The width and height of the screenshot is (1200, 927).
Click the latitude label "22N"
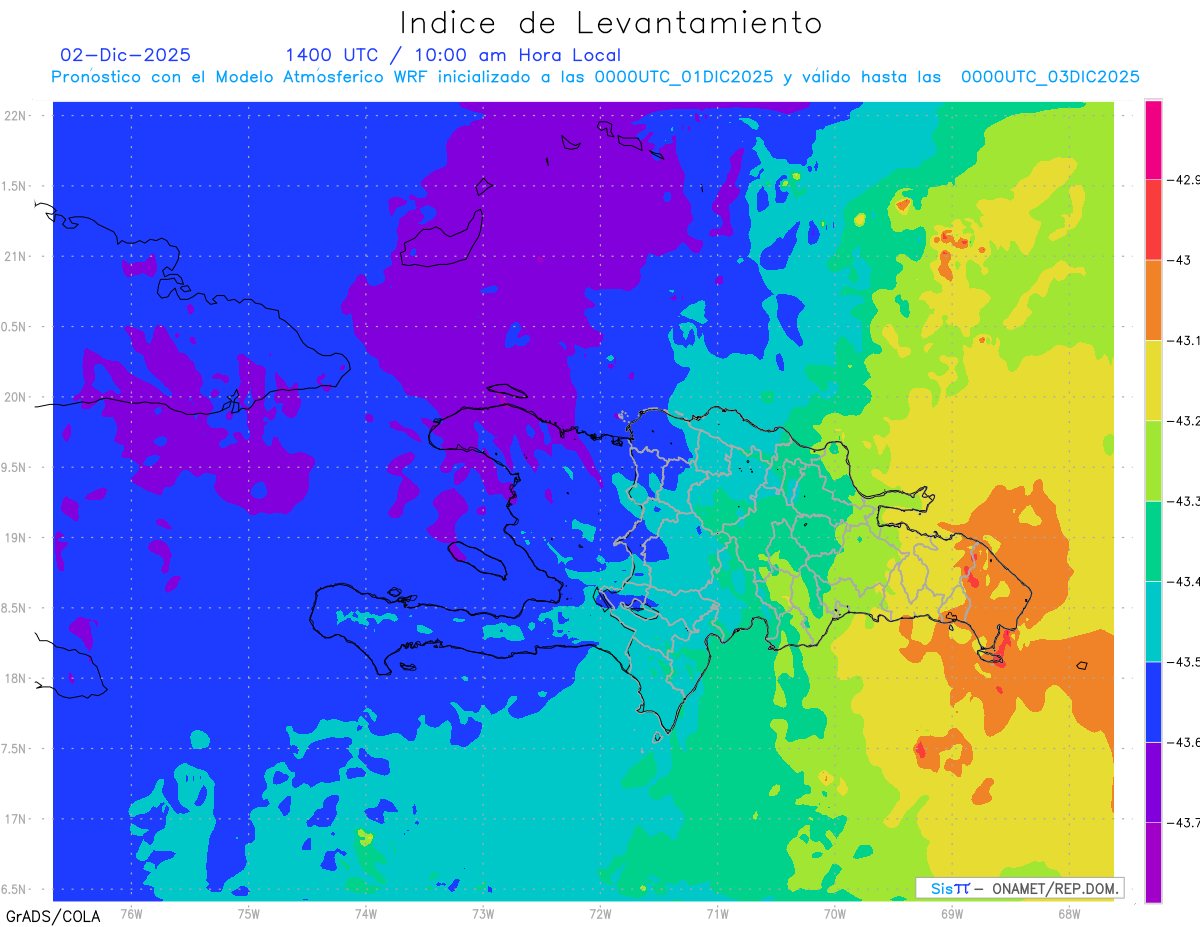(17, 116)
